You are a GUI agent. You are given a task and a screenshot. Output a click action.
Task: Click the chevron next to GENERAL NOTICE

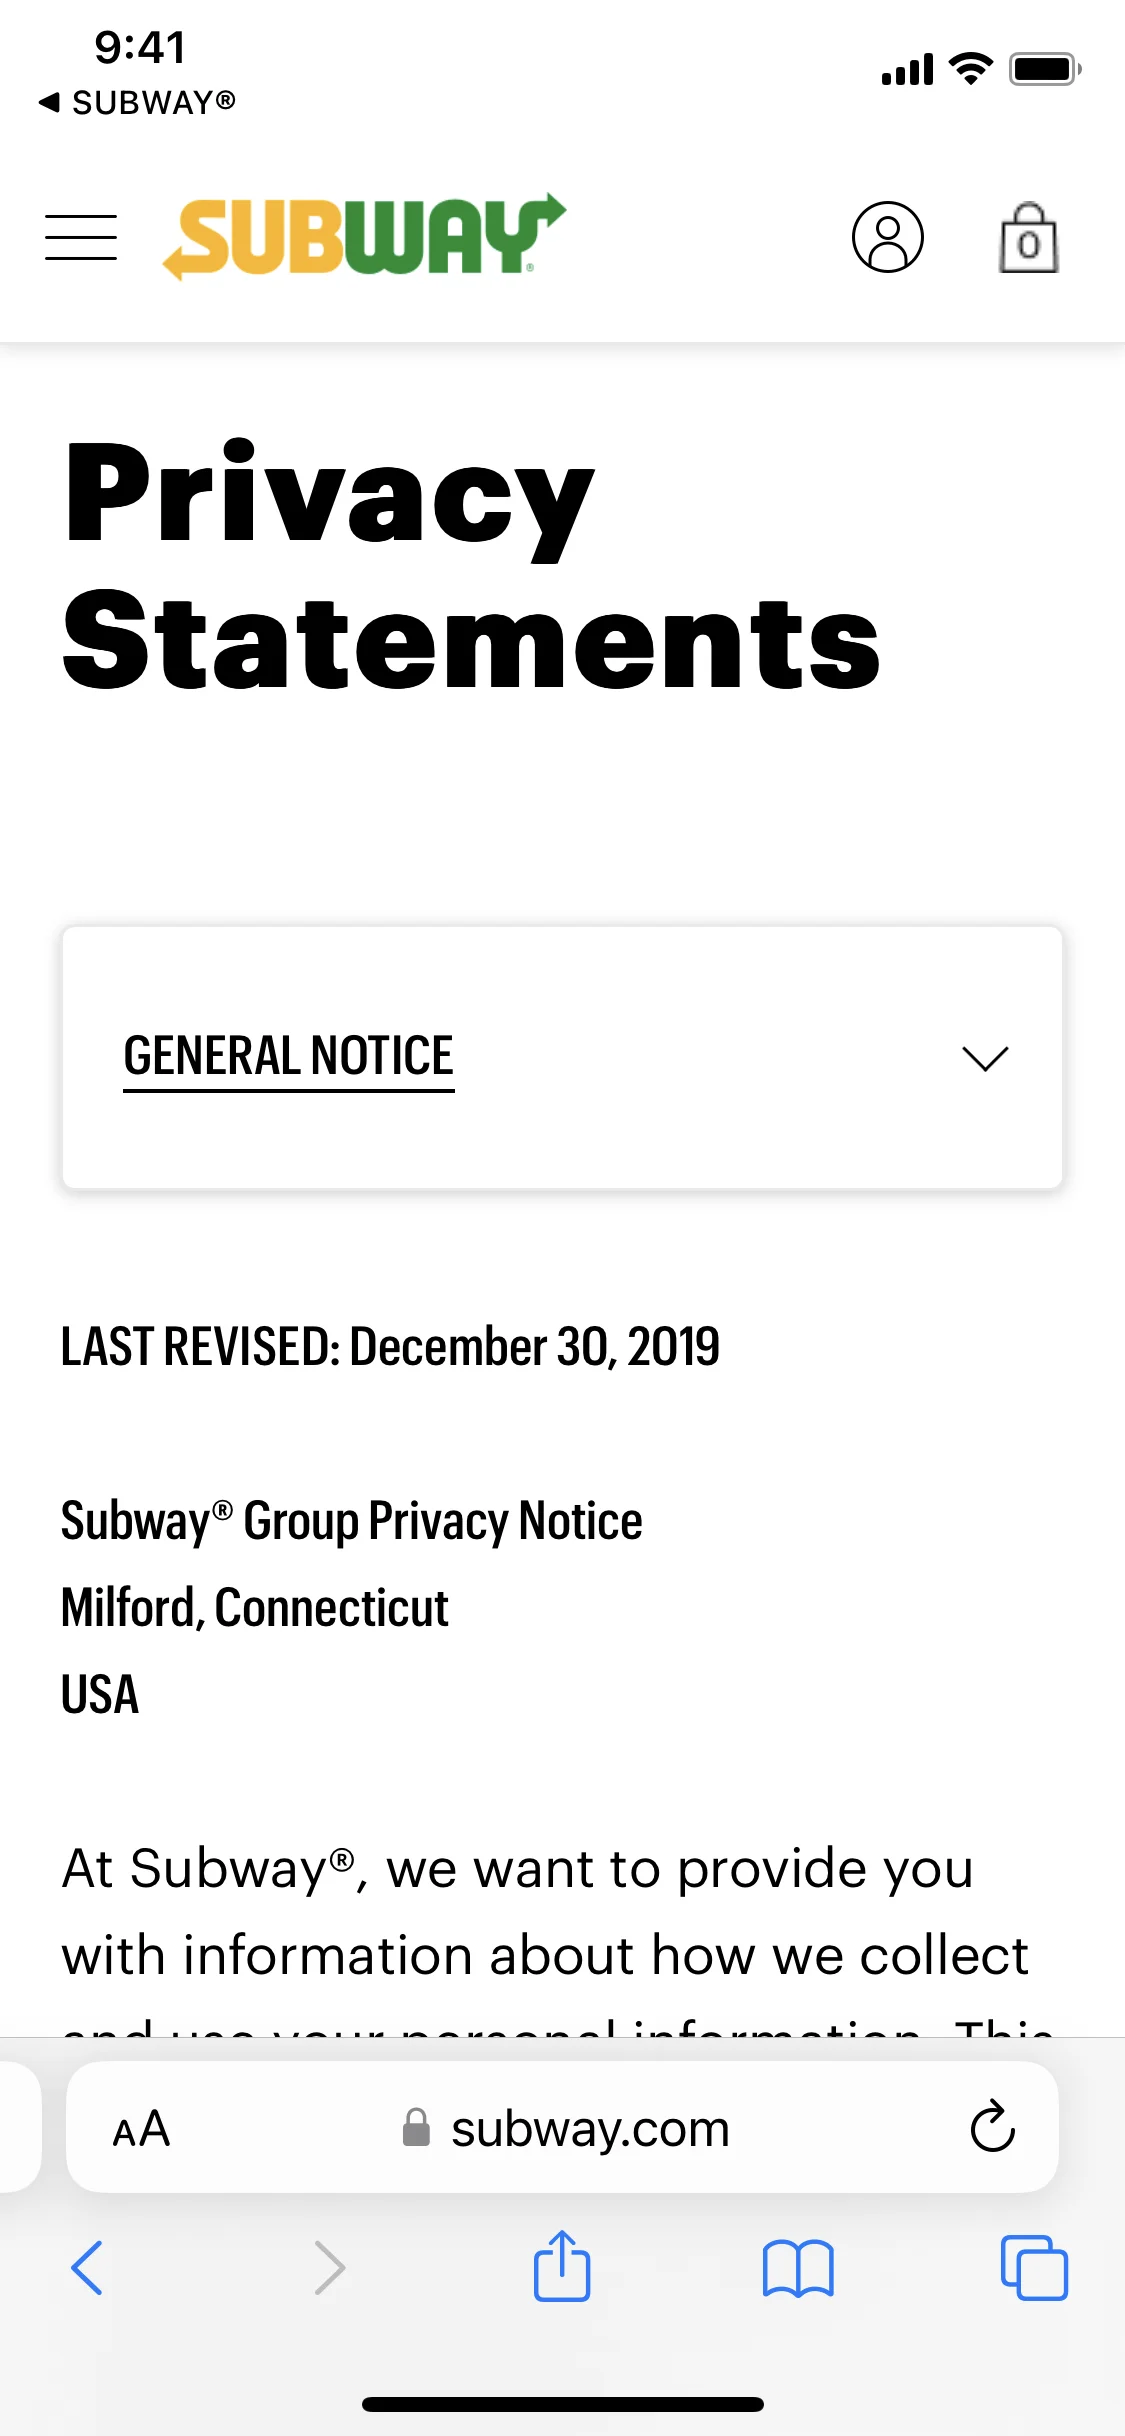click(985, 1057)
